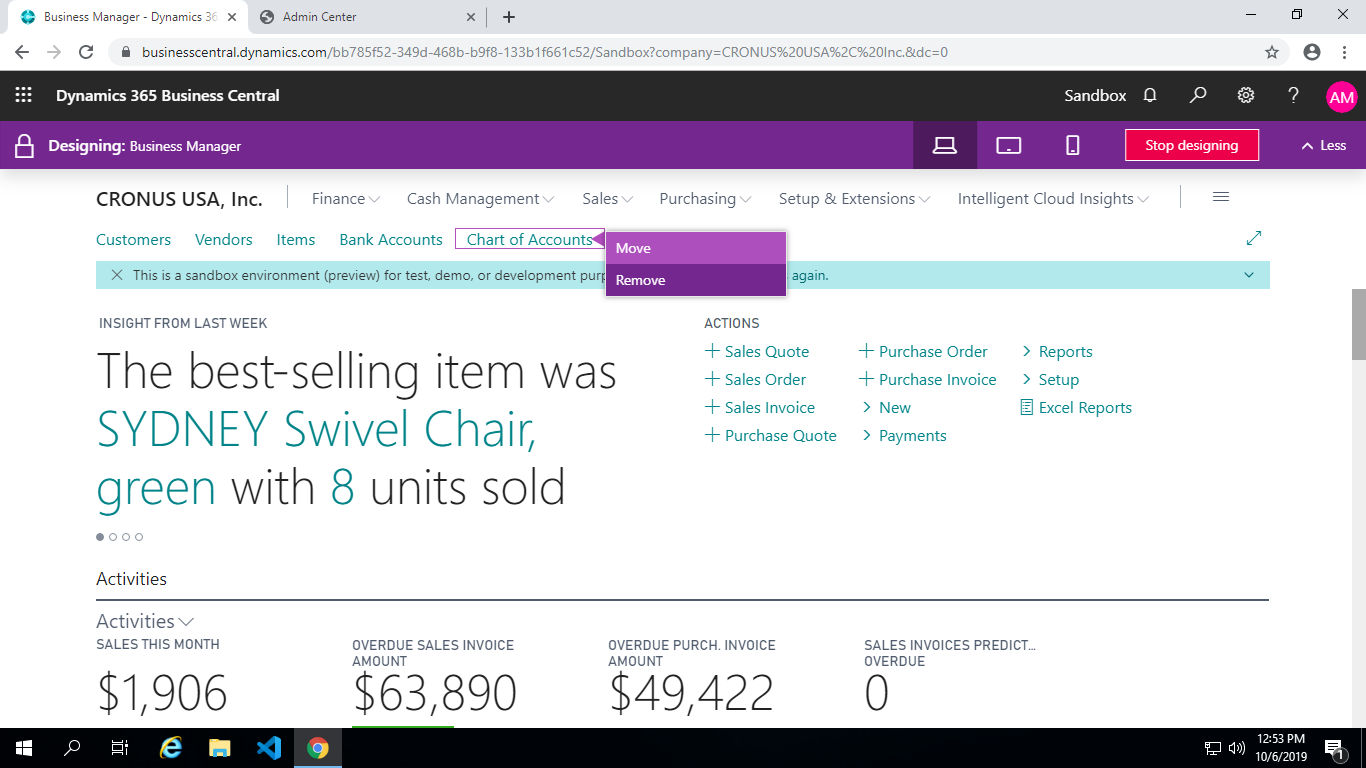Create a new Purchase Order

[923, 351]
